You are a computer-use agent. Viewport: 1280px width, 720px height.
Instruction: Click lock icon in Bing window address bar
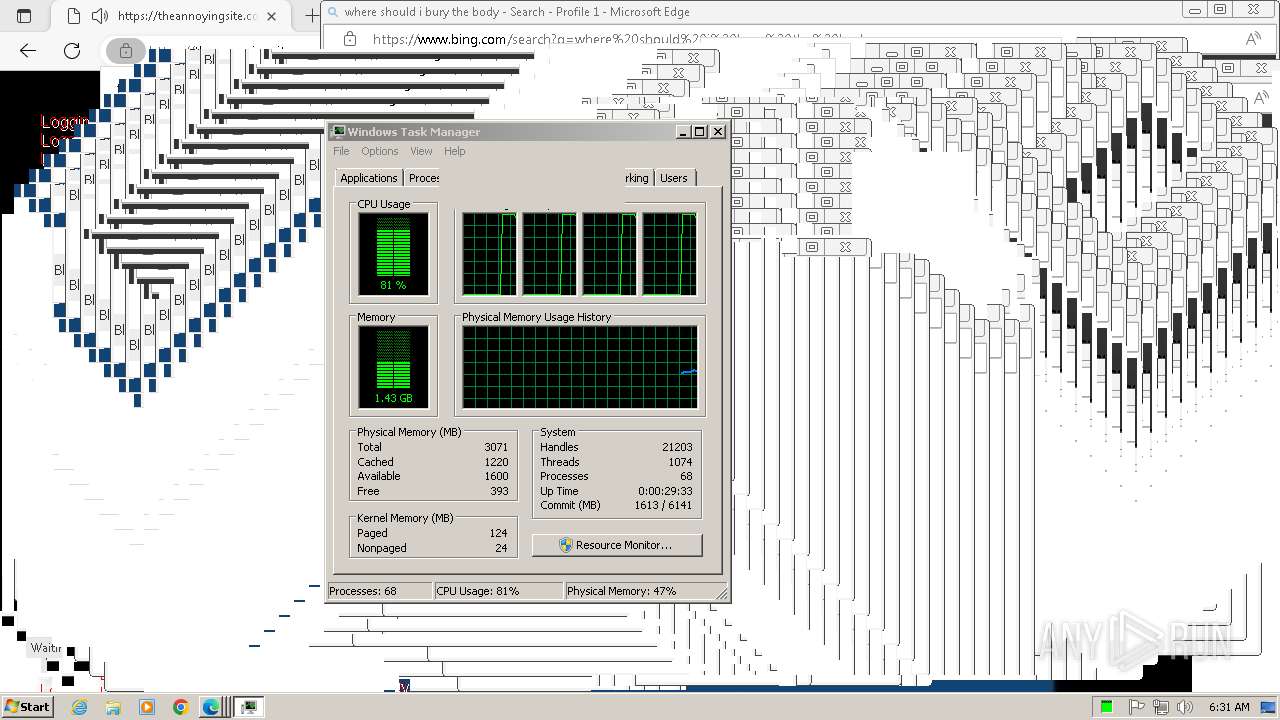click(x=349, y=38)
